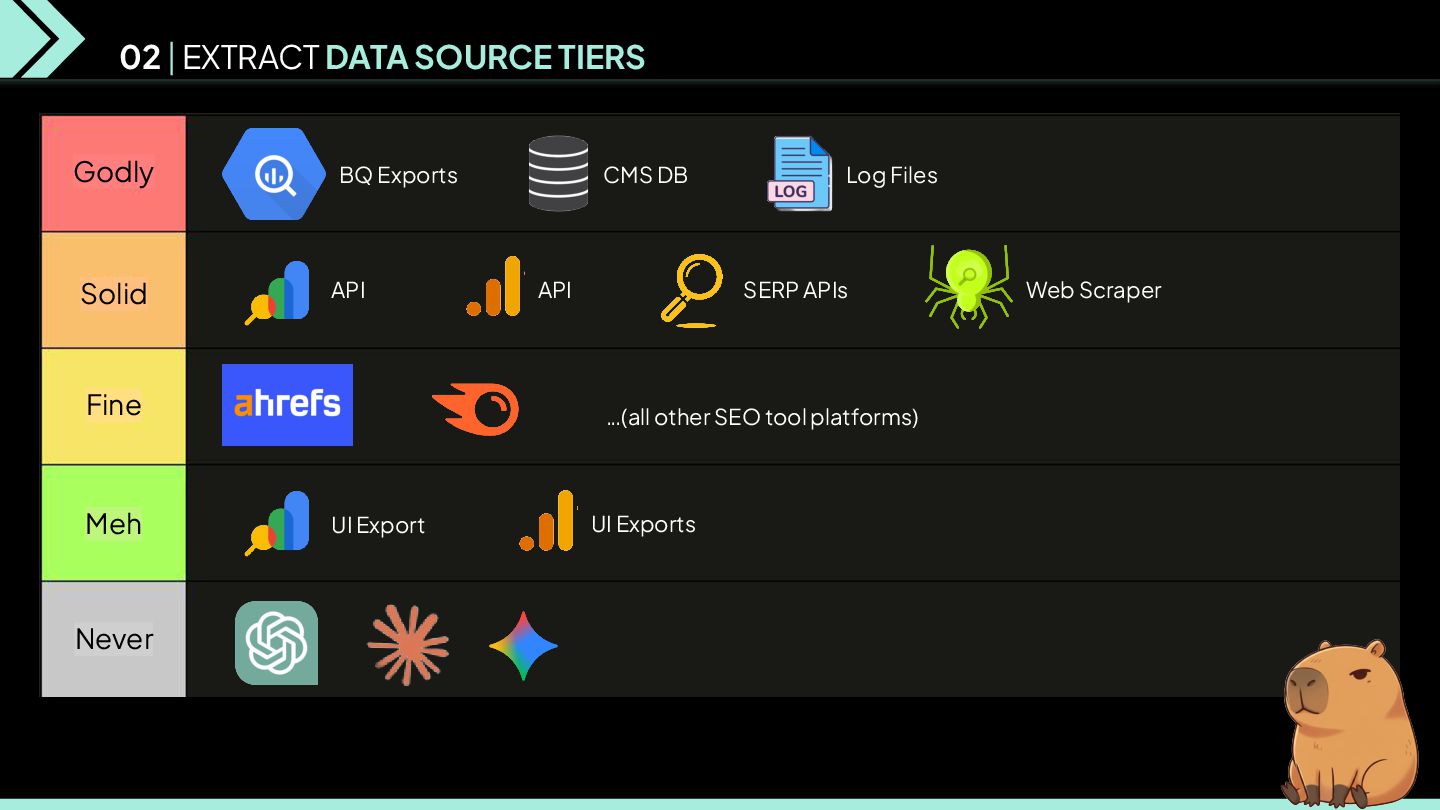Click the green Web Scraper spider icon

tap(967, 286)
